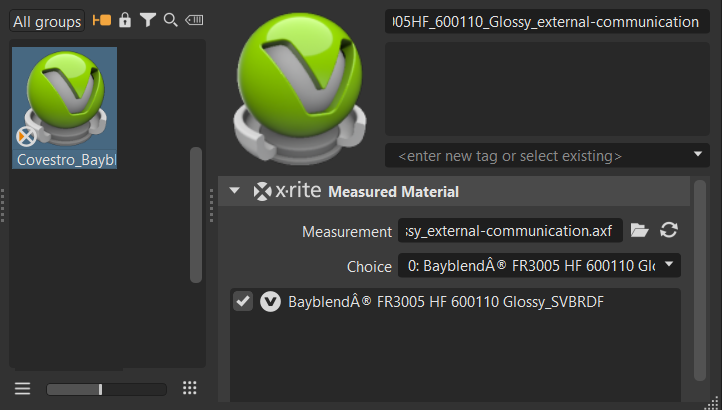Collapse the Measured Material section
This screenshot has height=410, width=722.
coord(234,190)
